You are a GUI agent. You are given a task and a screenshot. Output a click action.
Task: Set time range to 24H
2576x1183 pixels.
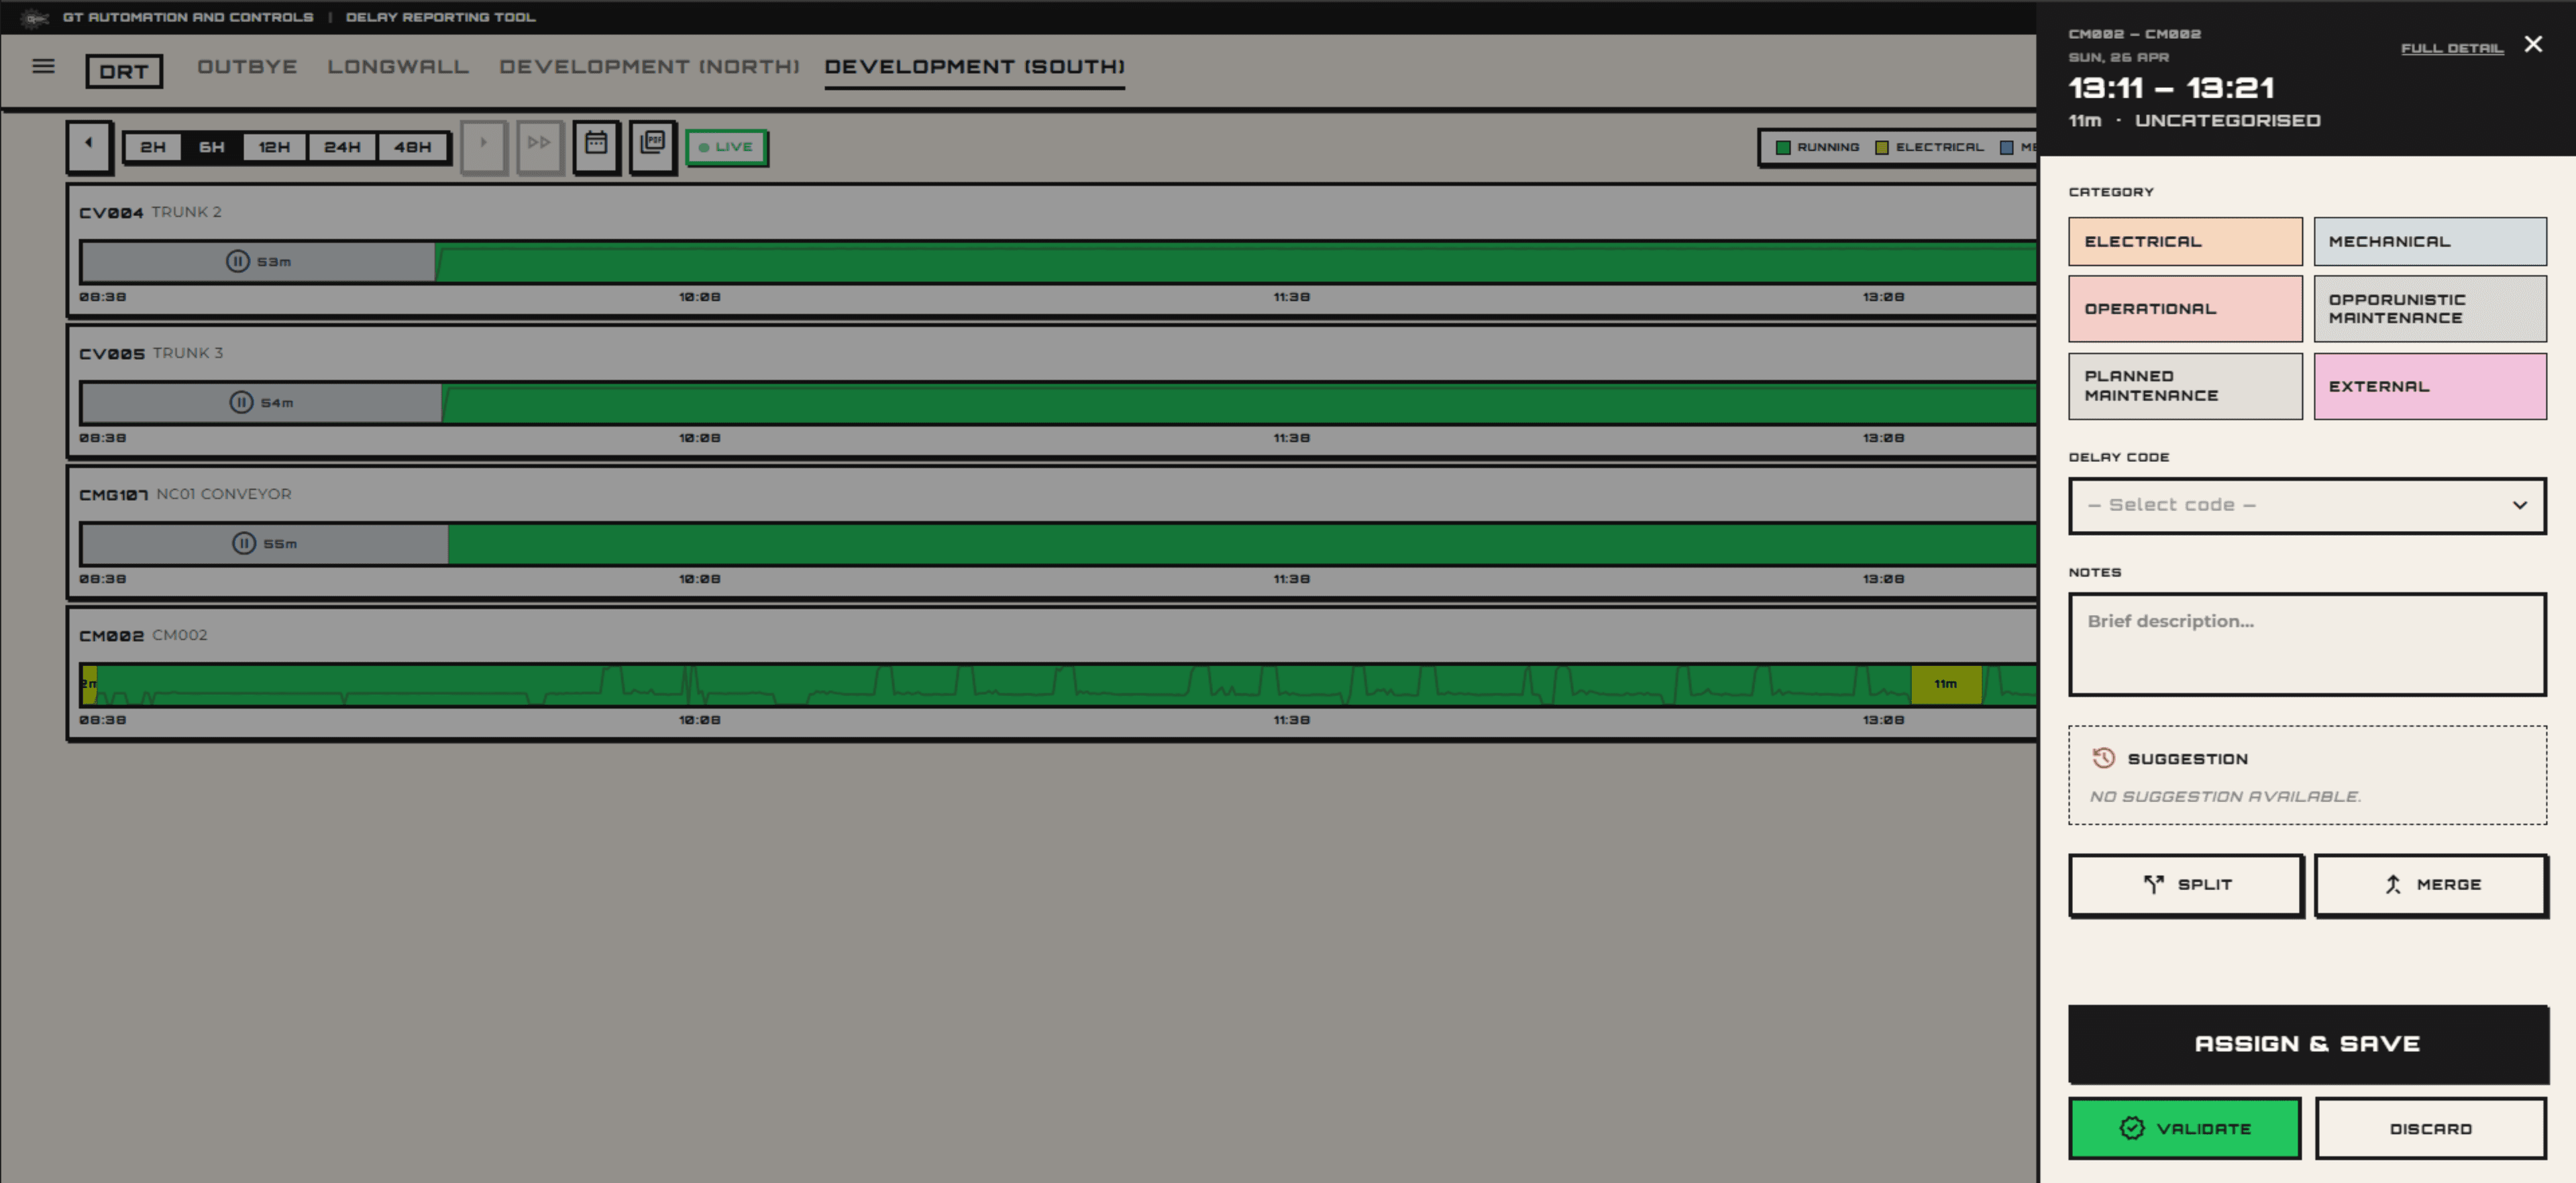(342, 147)
